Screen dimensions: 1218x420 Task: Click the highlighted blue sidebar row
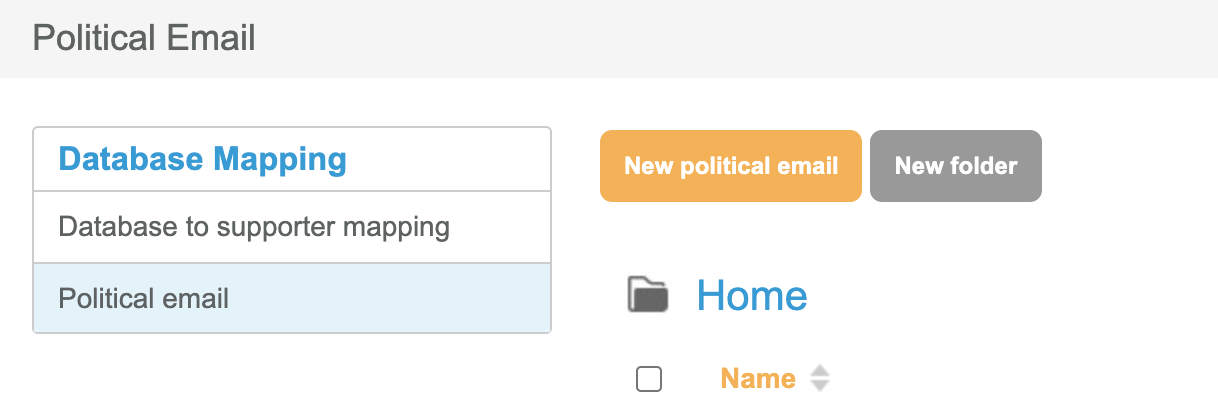click(292, 298)
